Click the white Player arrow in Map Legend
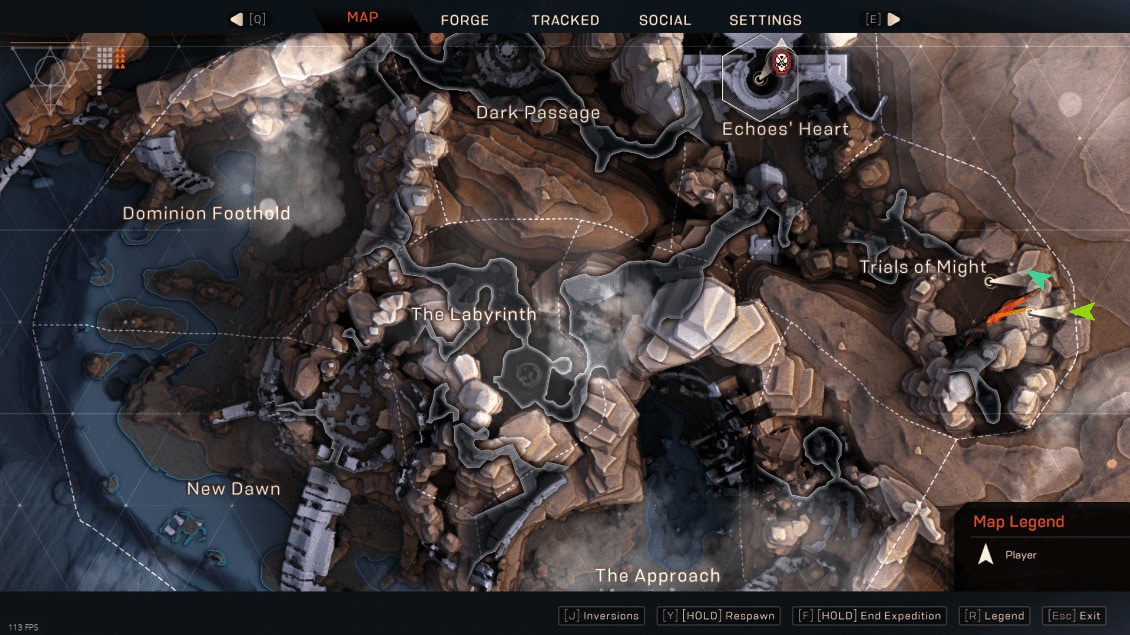This screenshot has width=1130, height=635. pyautogui.click(x=985, y=554)
